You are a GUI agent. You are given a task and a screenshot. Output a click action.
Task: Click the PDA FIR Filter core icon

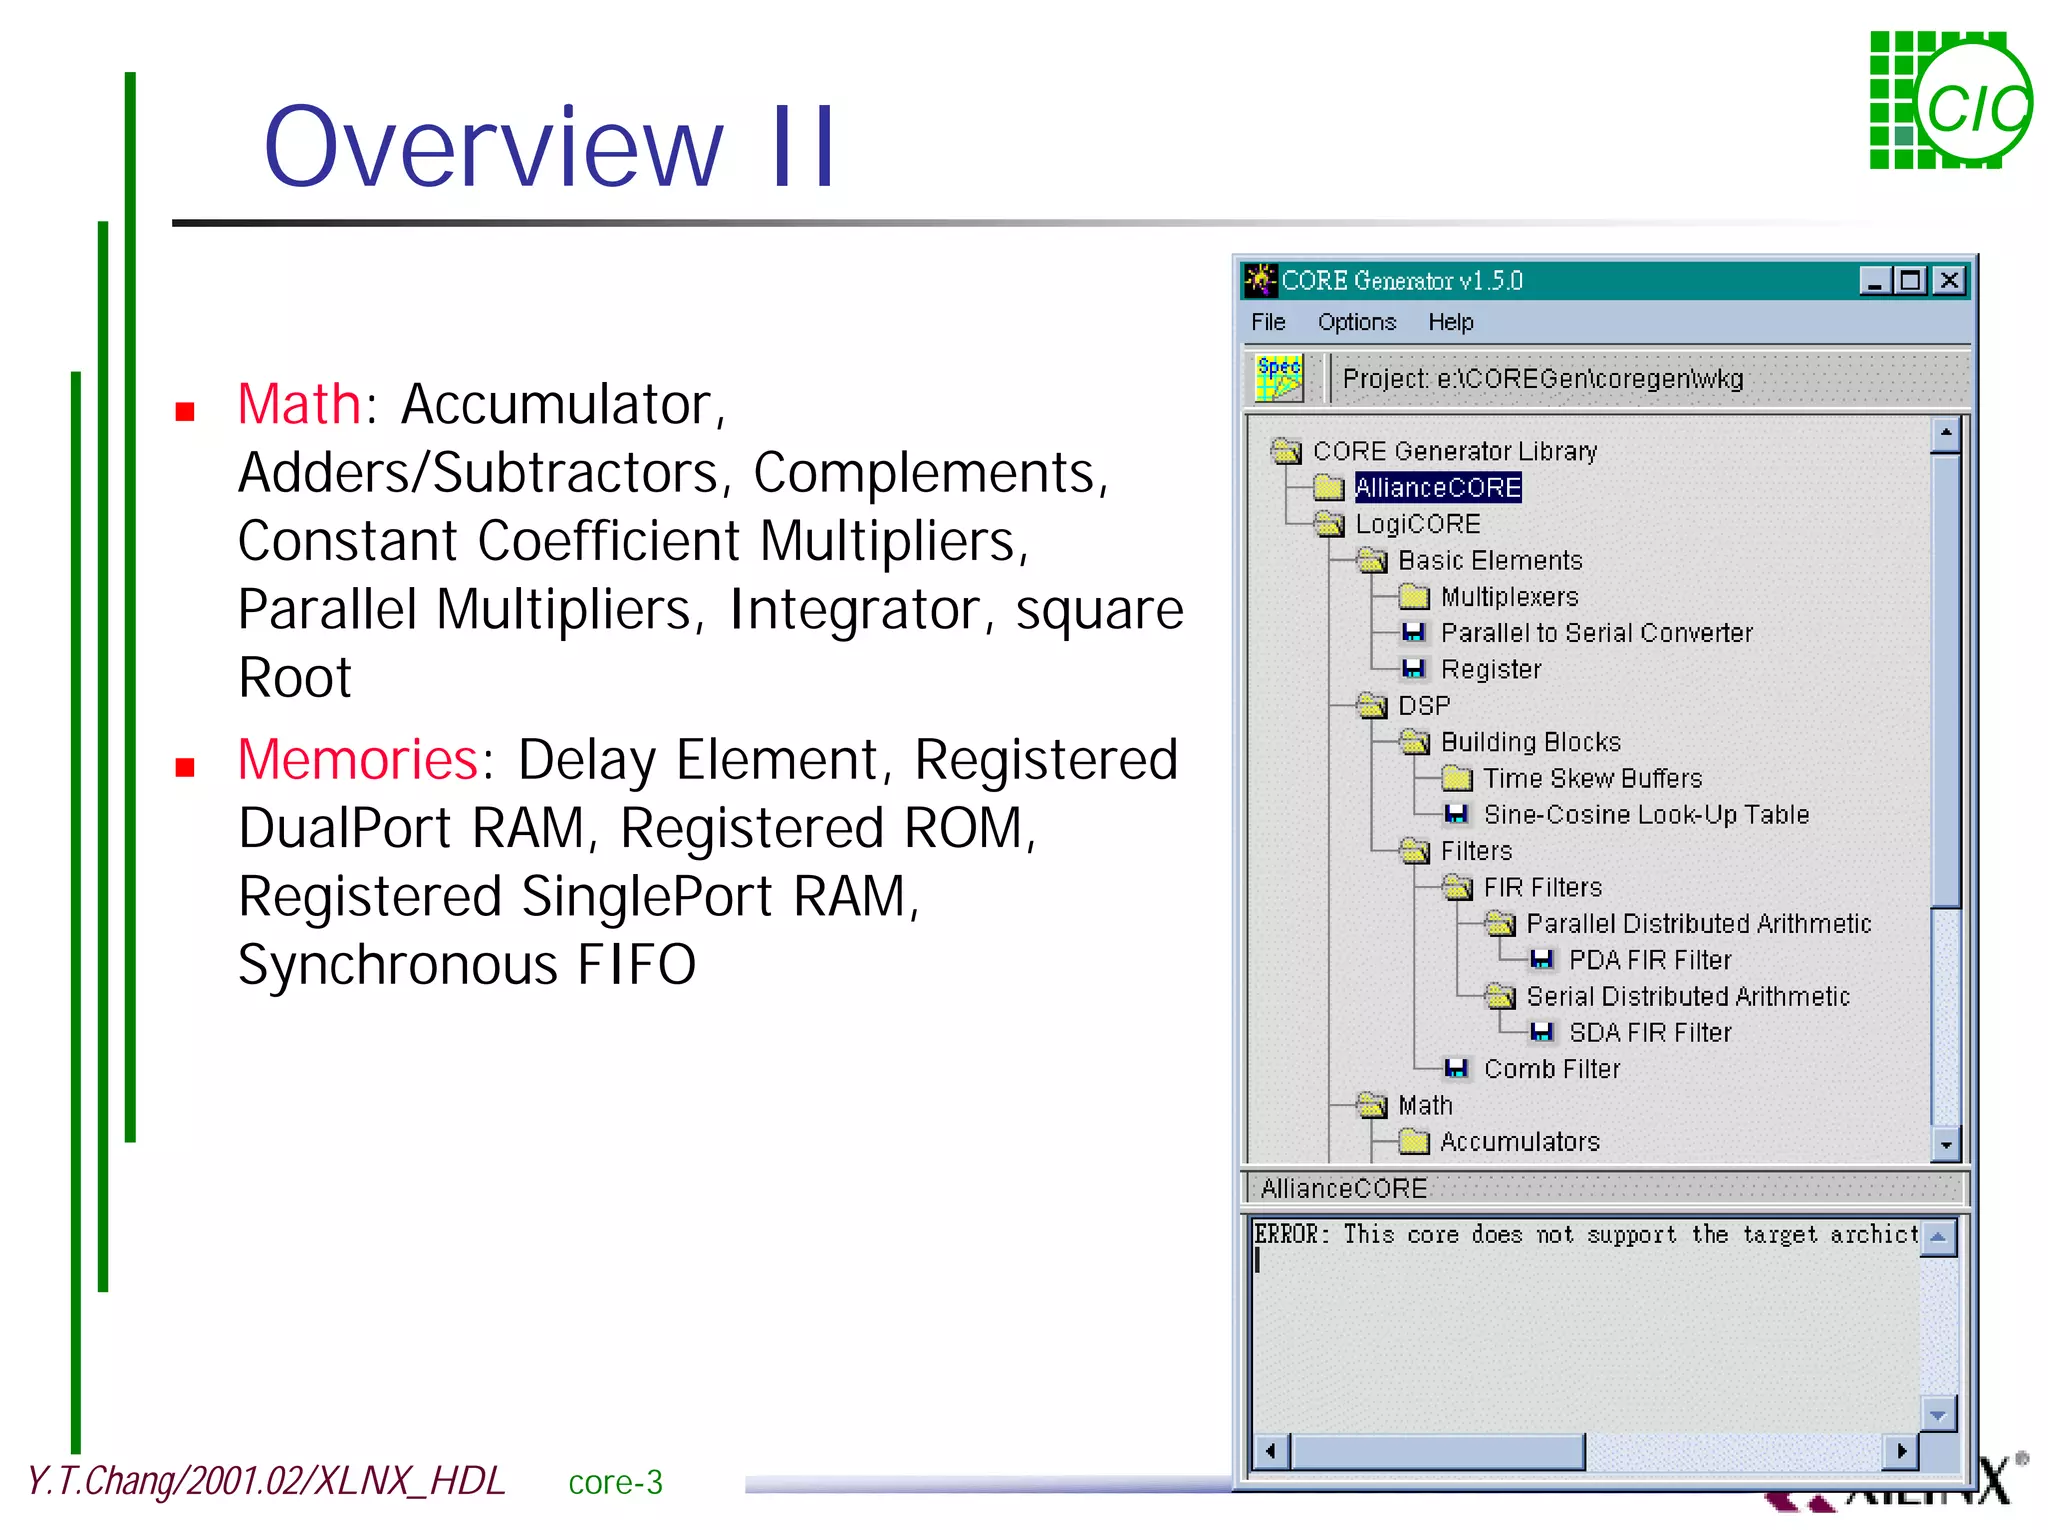[1542, 959]
